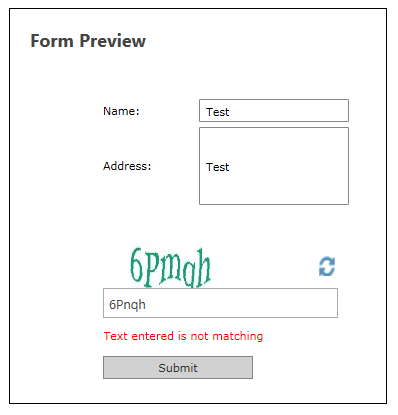The image size is (398, 415).
Task: Click the gray Submit button
Action: (x=178, y=368)
